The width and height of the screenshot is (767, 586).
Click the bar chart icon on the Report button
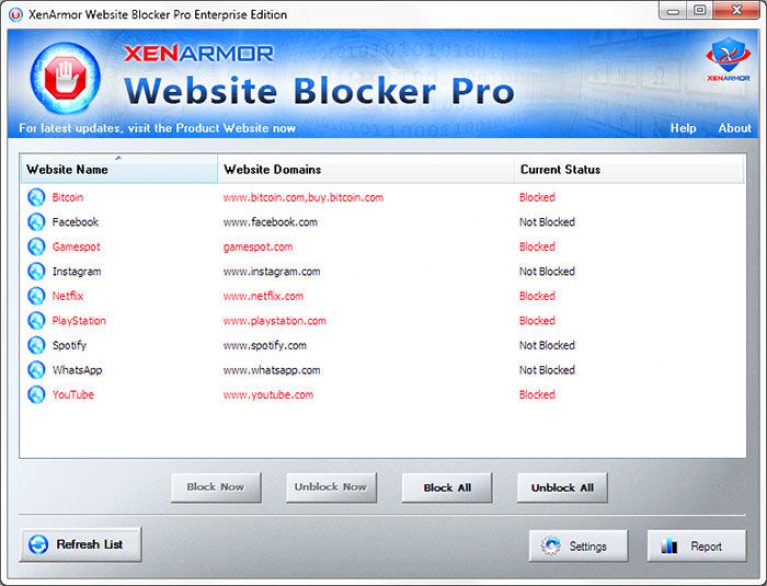coord(669,546)
